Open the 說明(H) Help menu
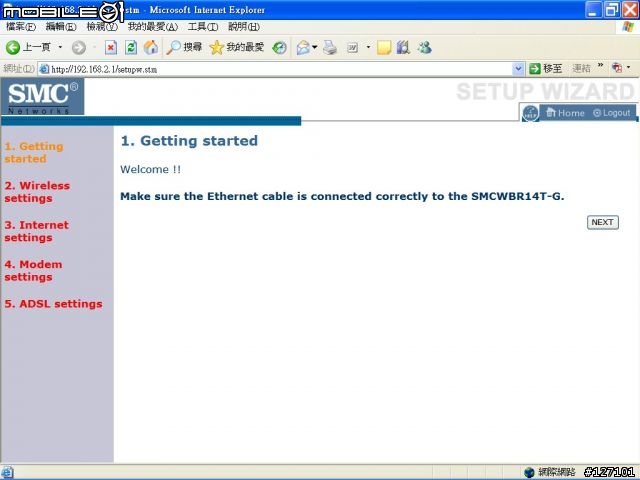Viewport: 640px width, 480px height. point(244,27)
